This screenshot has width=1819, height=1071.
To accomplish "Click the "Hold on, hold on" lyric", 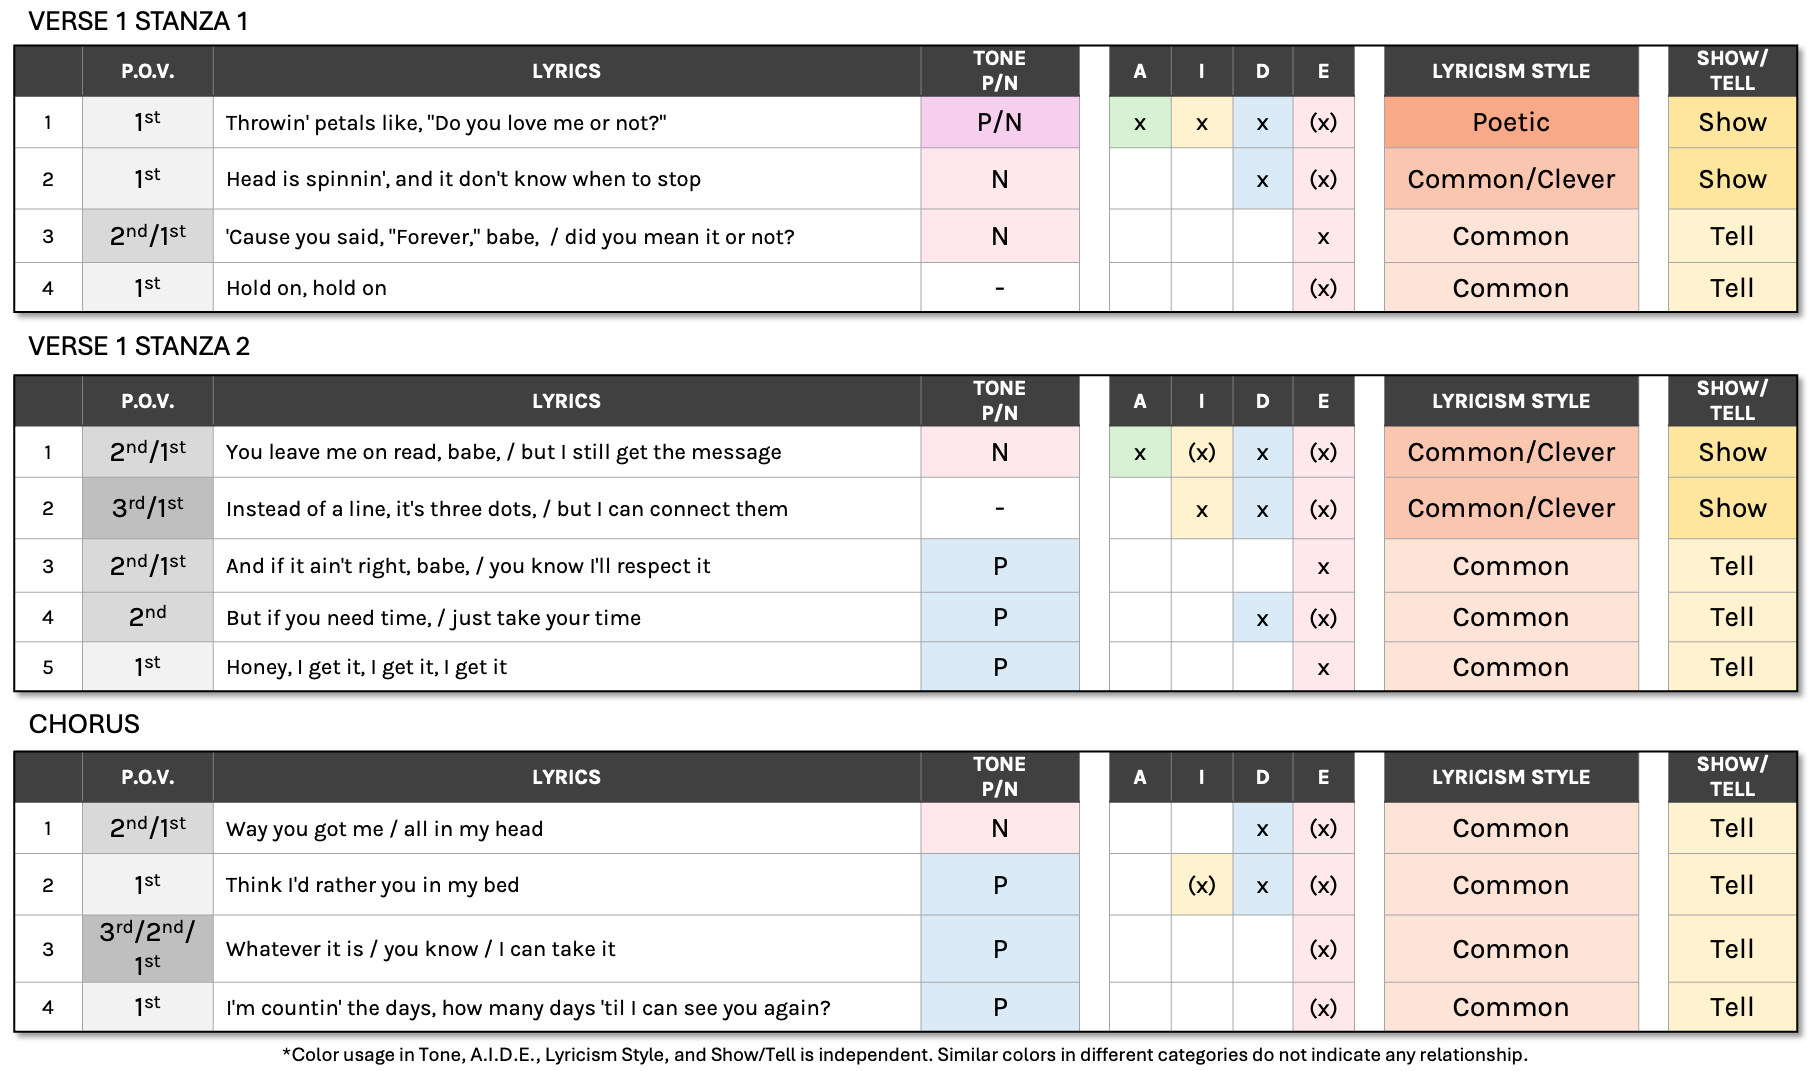I will (x=306, y=288).
